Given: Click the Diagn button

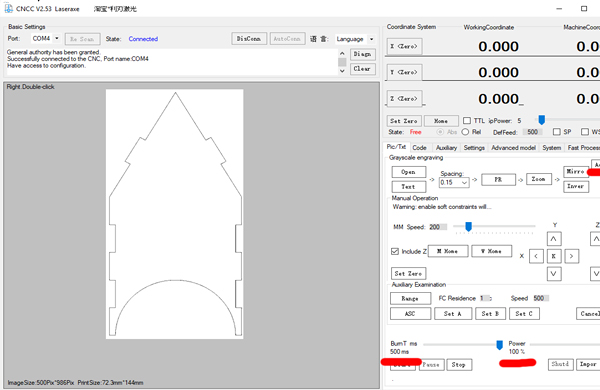Looking at the screenshot, I should pos(362,54).
